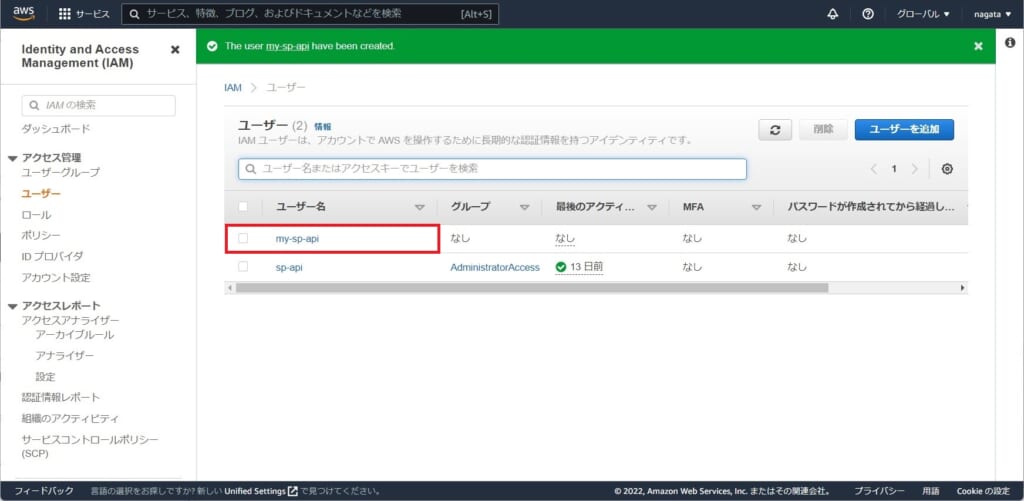Click the ユーザーを追加 button

pos(904,129)
